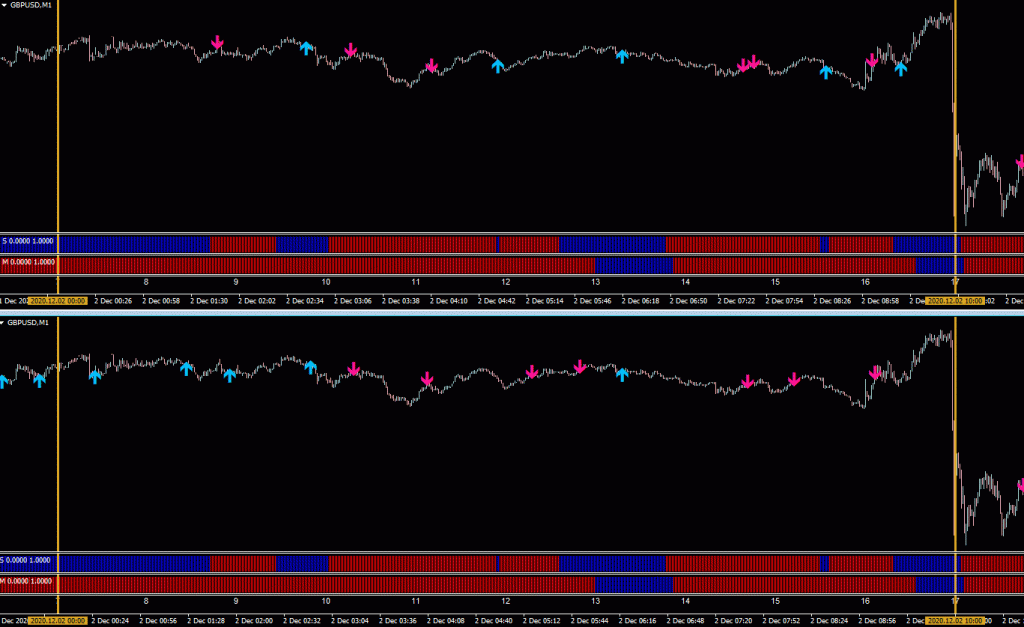Click the '2 Dec 00:58' time label

pos(161,301)
